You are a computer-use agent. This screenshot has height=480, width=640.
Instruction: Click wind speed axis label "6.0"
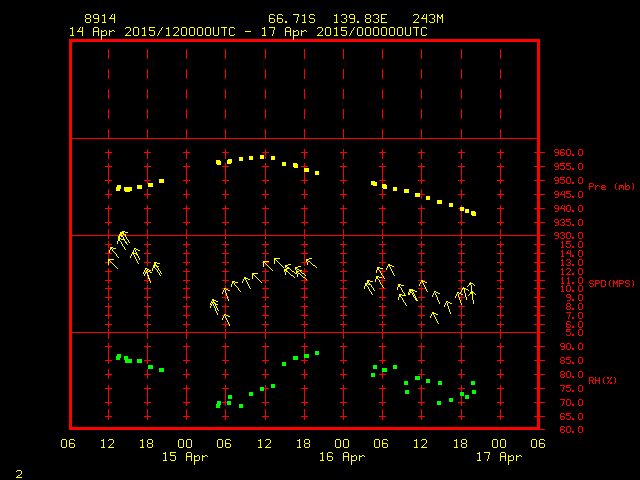click(574, 324)
